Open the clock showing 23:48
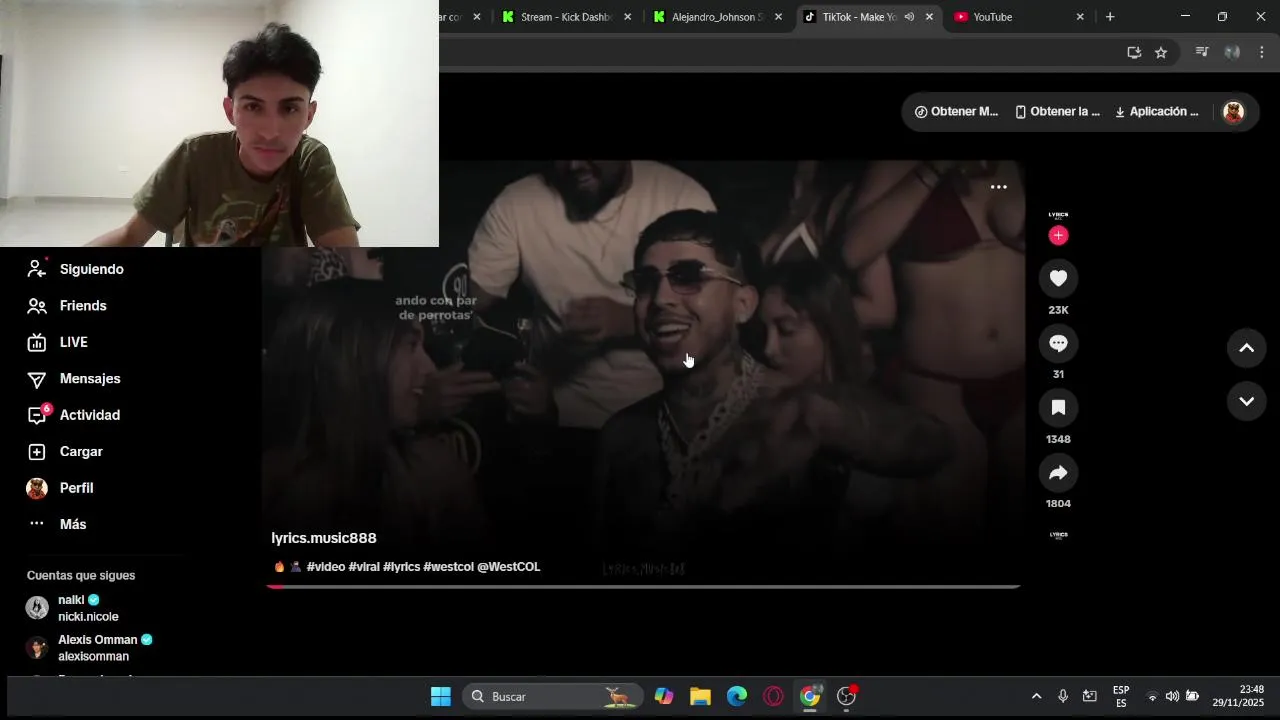The width and height of the screenshot is (1280, 720). click(x=1238, y=697)
